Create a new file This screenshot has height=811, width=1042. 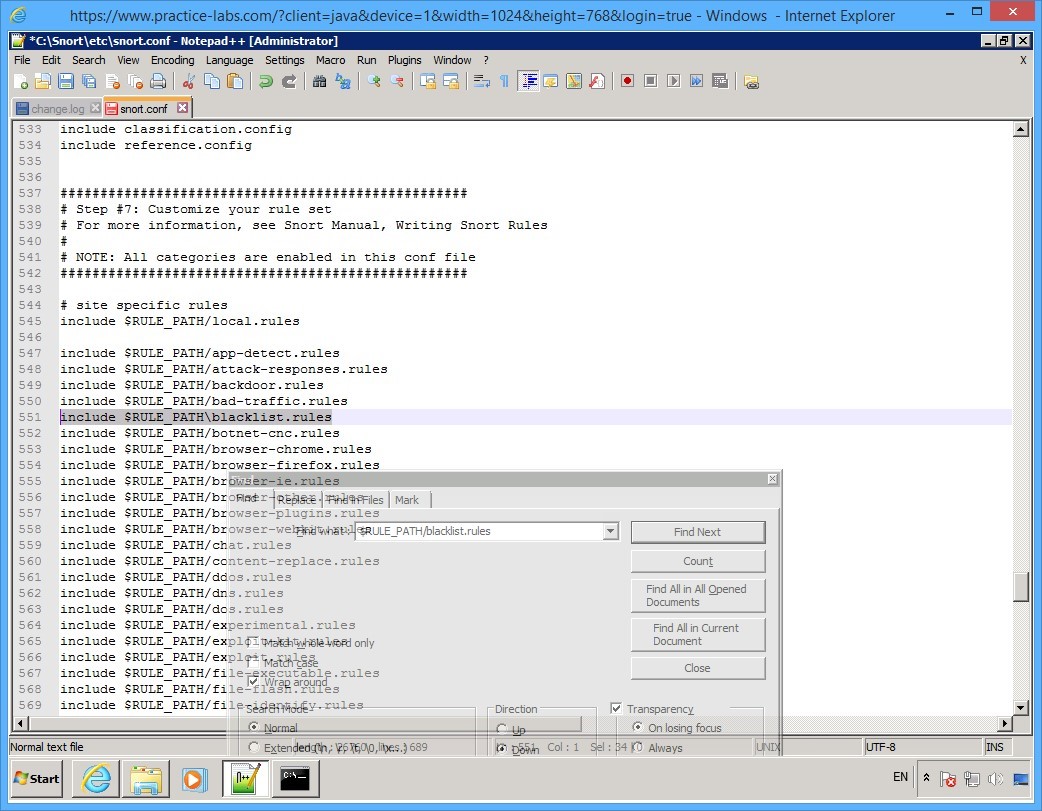click(x=20, y=82)
